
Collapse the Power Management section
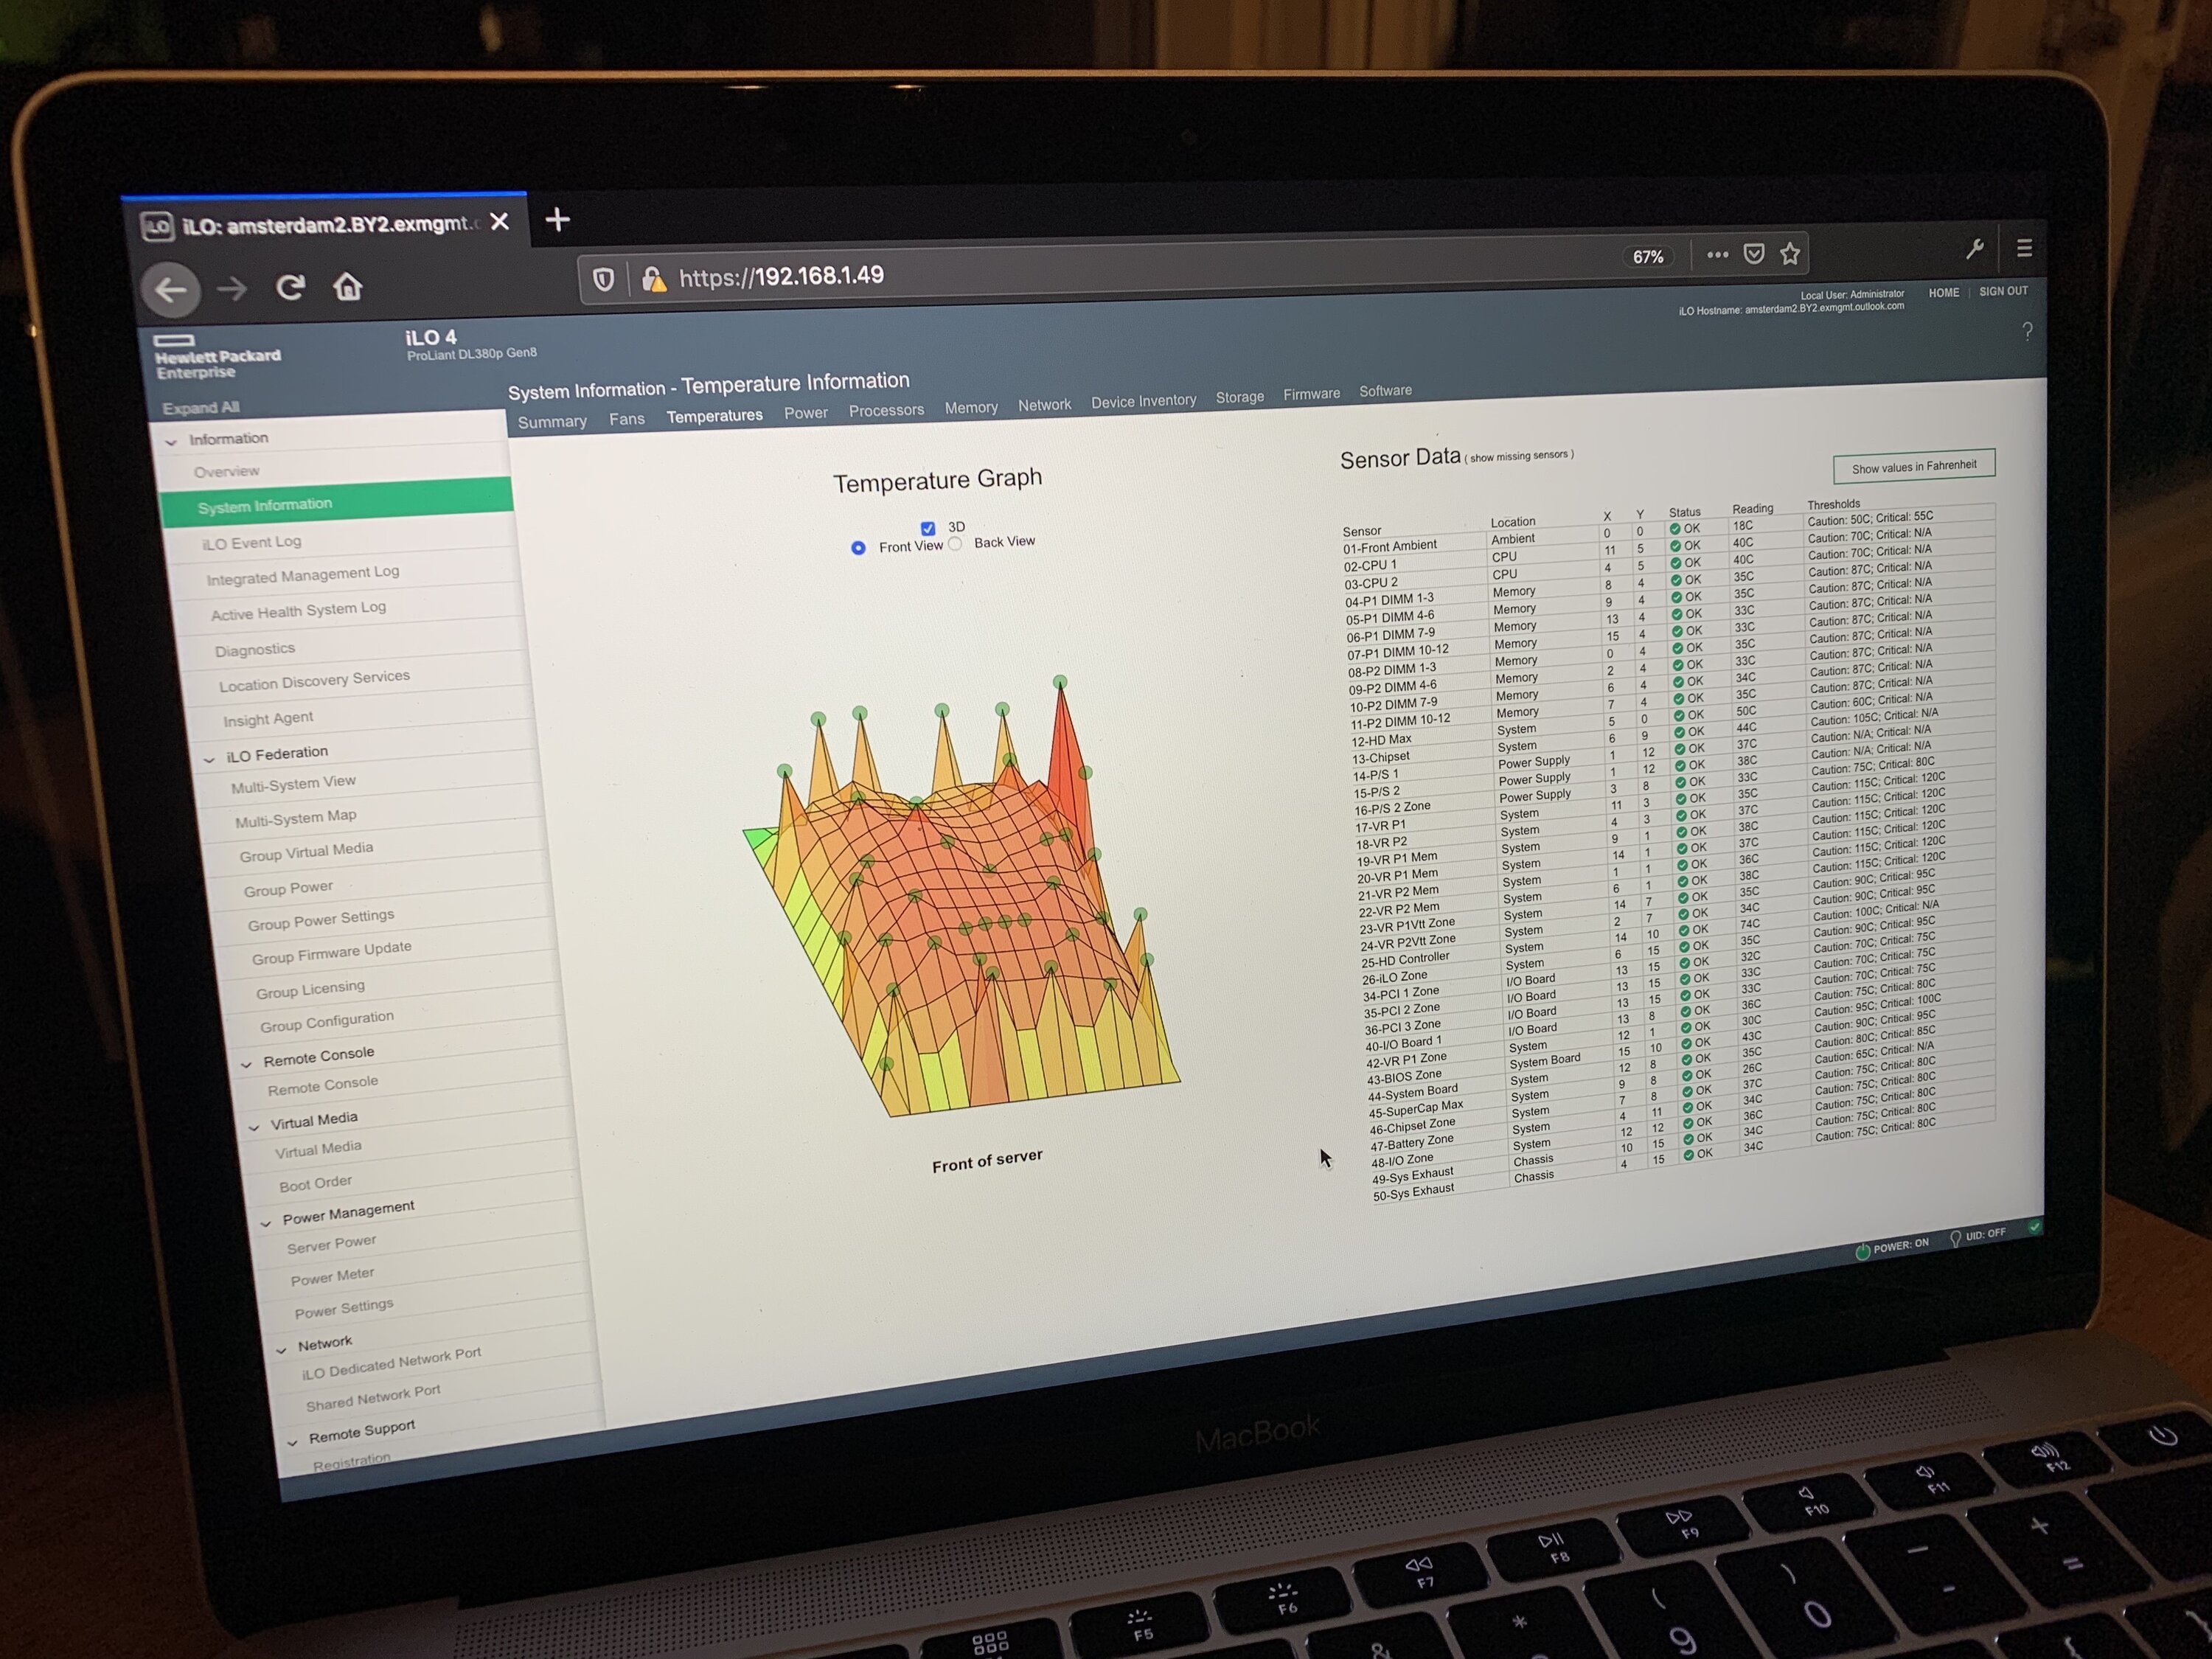(266, 1222)
